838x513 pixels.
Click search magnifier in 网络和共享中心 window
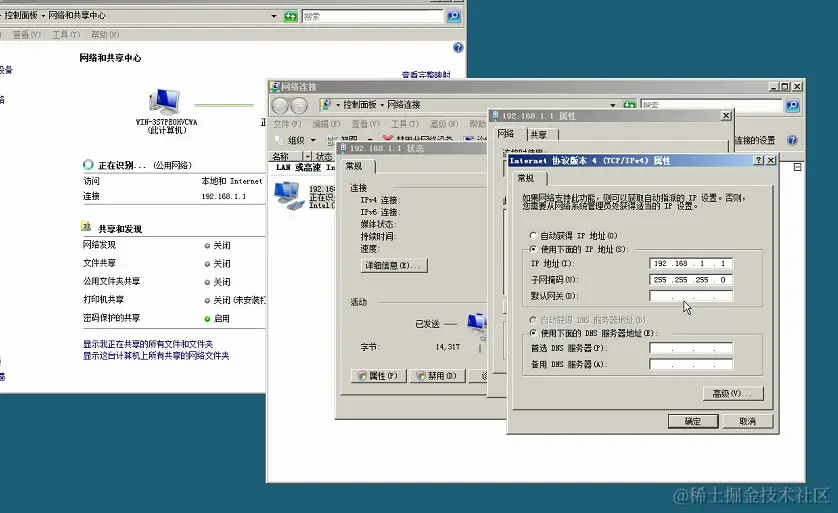tap(454, 16)
